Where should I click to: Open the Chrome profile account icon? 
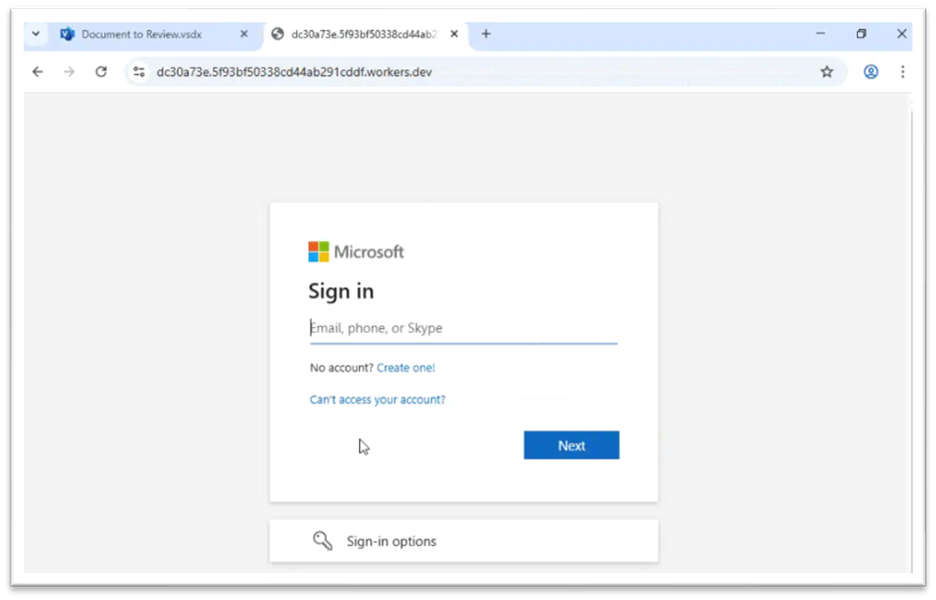coord(870,72)
